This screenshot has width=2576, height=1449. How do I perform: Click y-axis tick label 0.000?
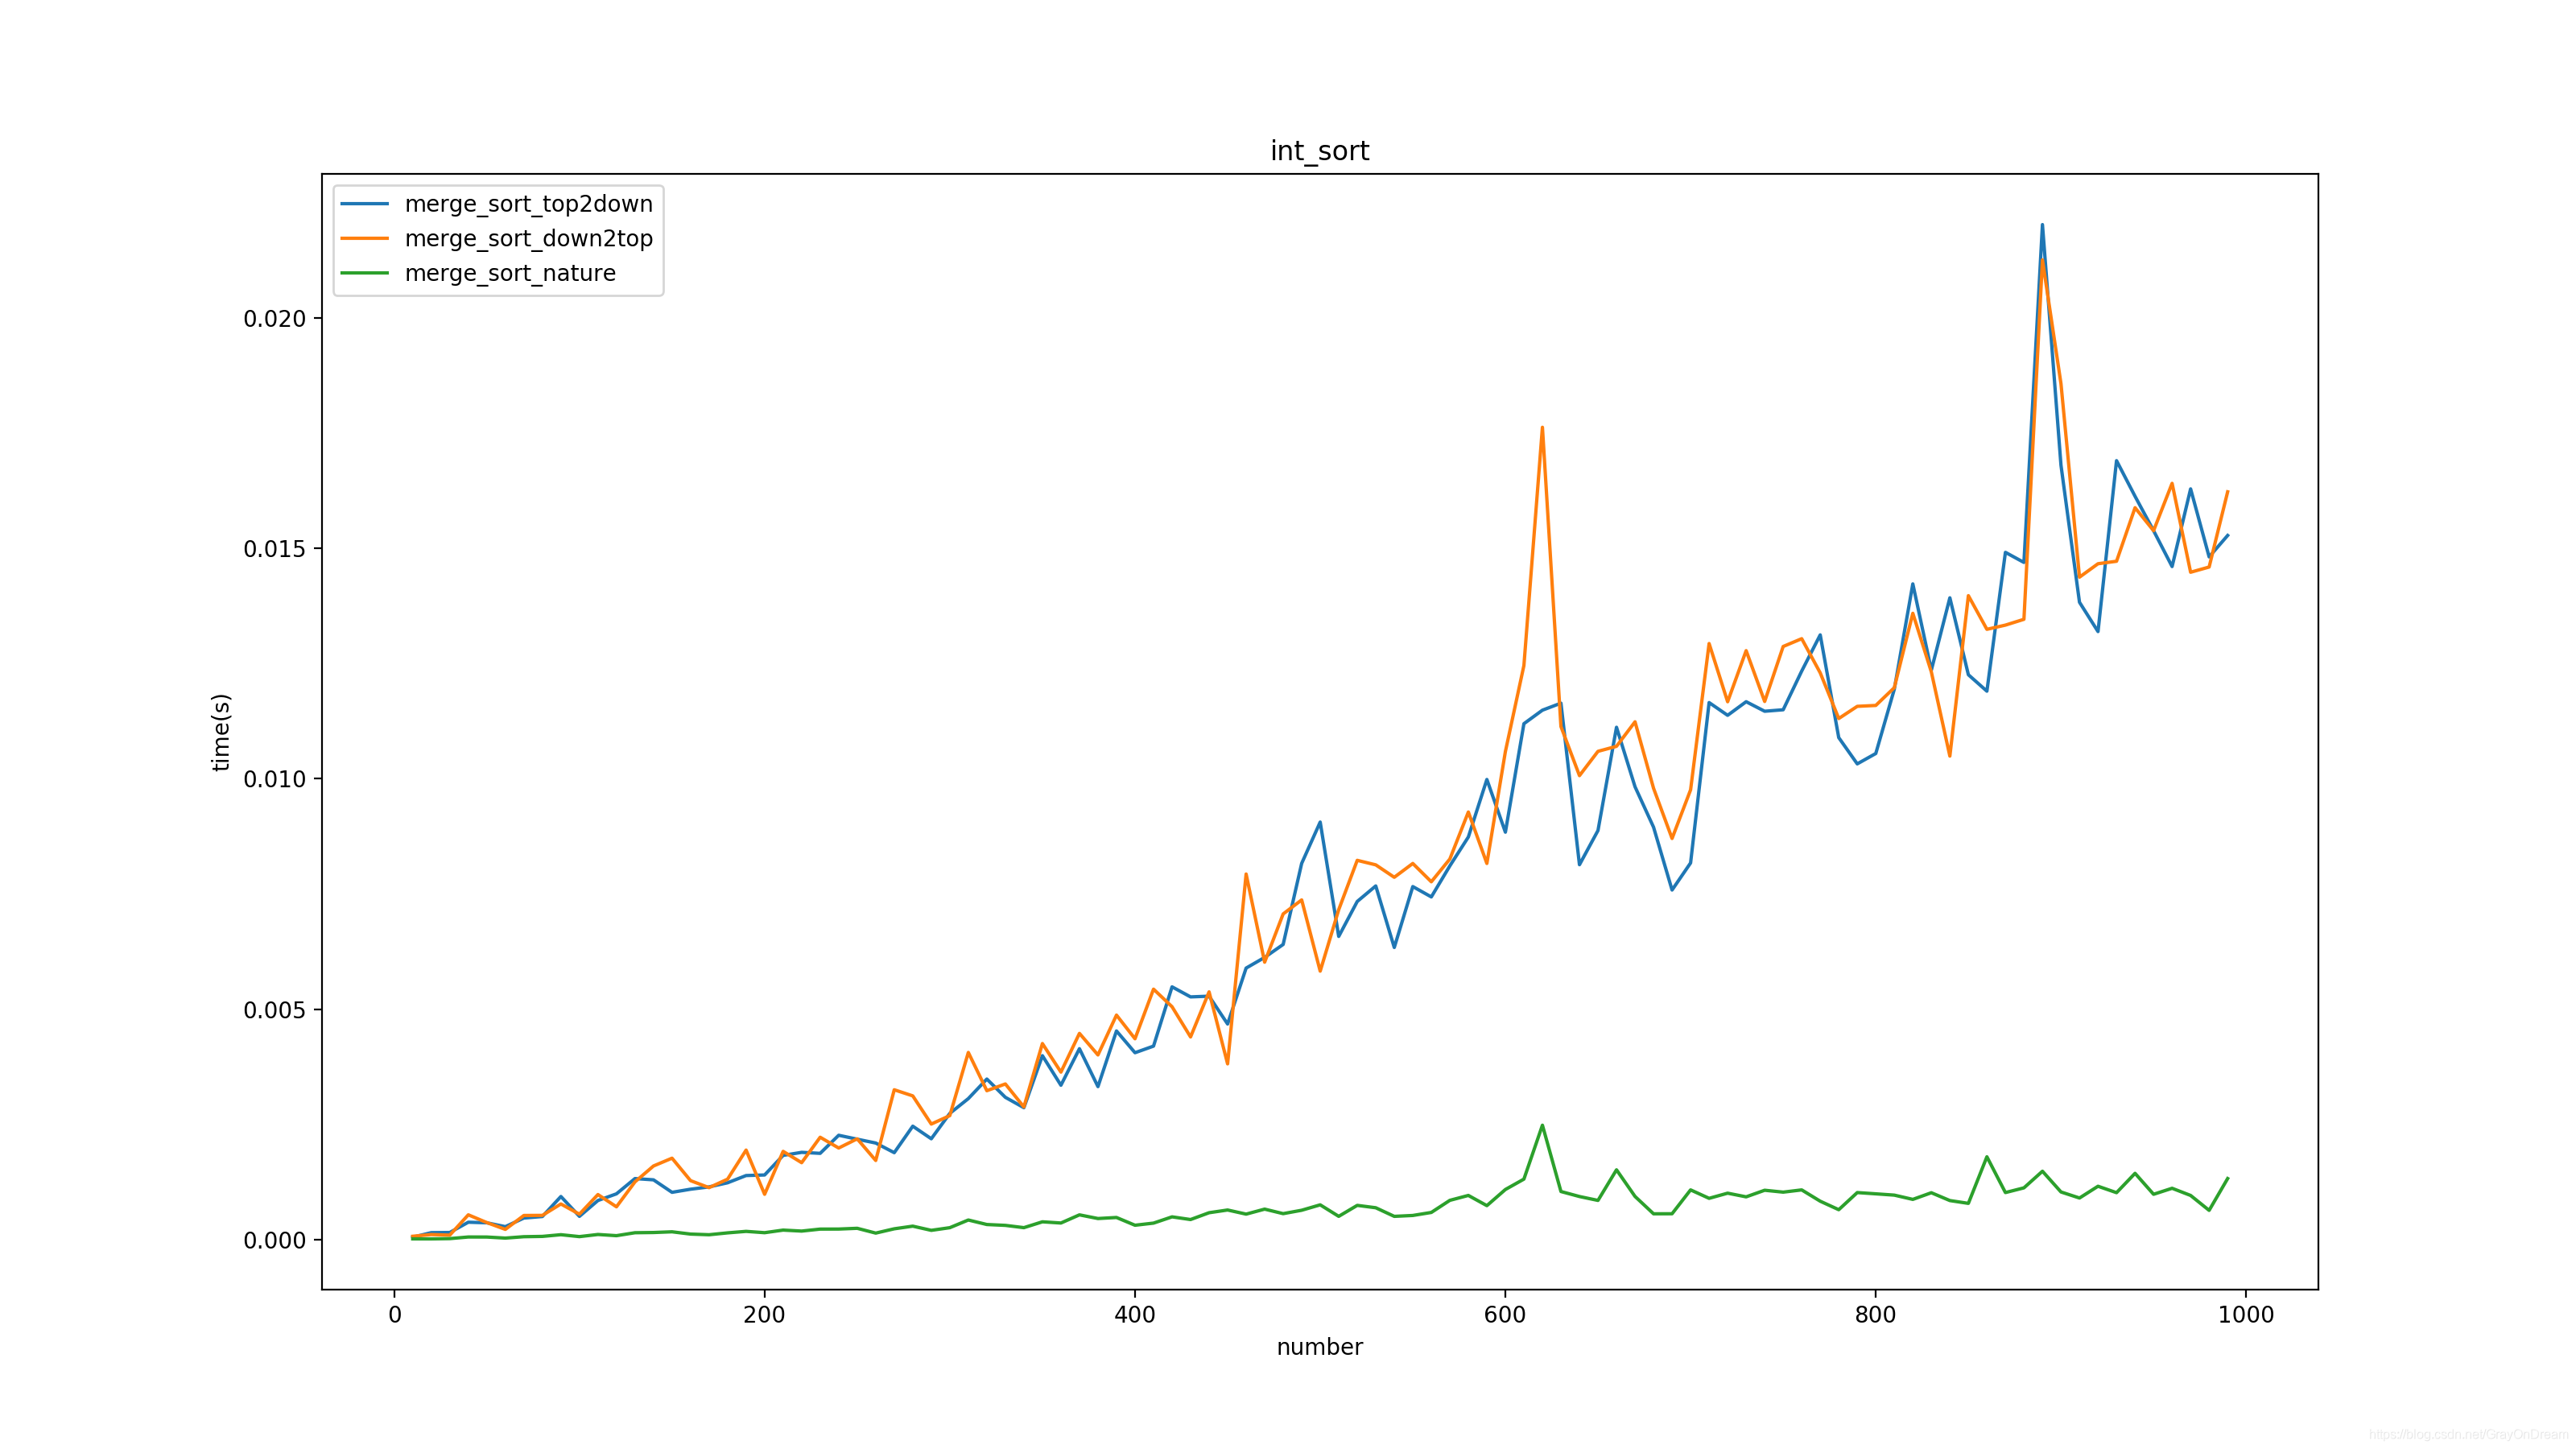point(274,1240)
